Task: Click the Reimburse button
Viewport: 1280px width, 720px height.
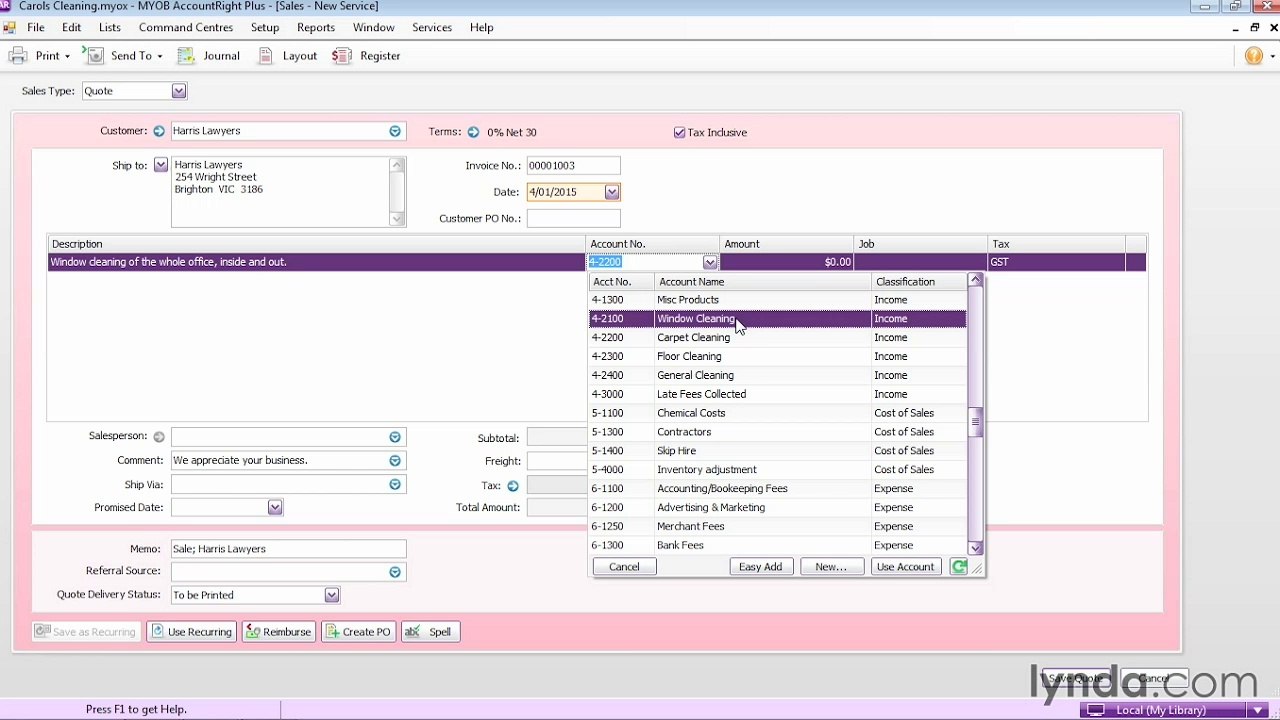Action: [278, 632]
